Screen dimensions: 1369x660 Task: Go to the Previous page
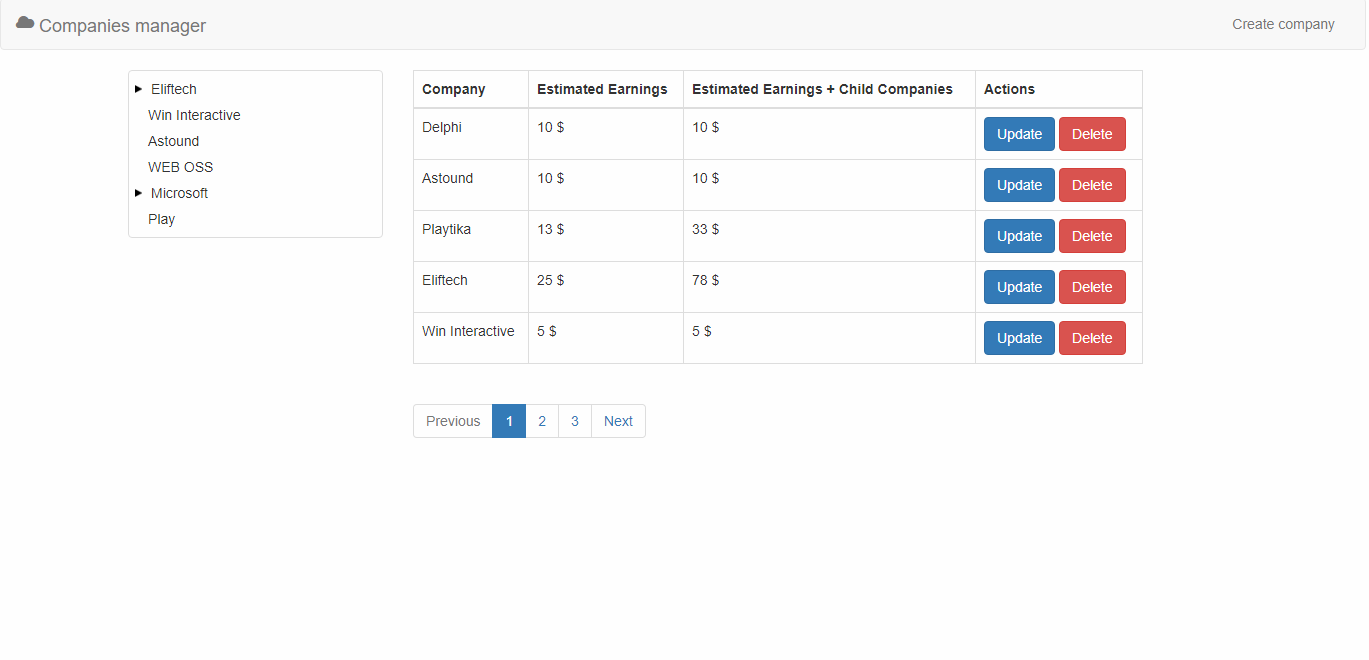click(x=453, y=421)
